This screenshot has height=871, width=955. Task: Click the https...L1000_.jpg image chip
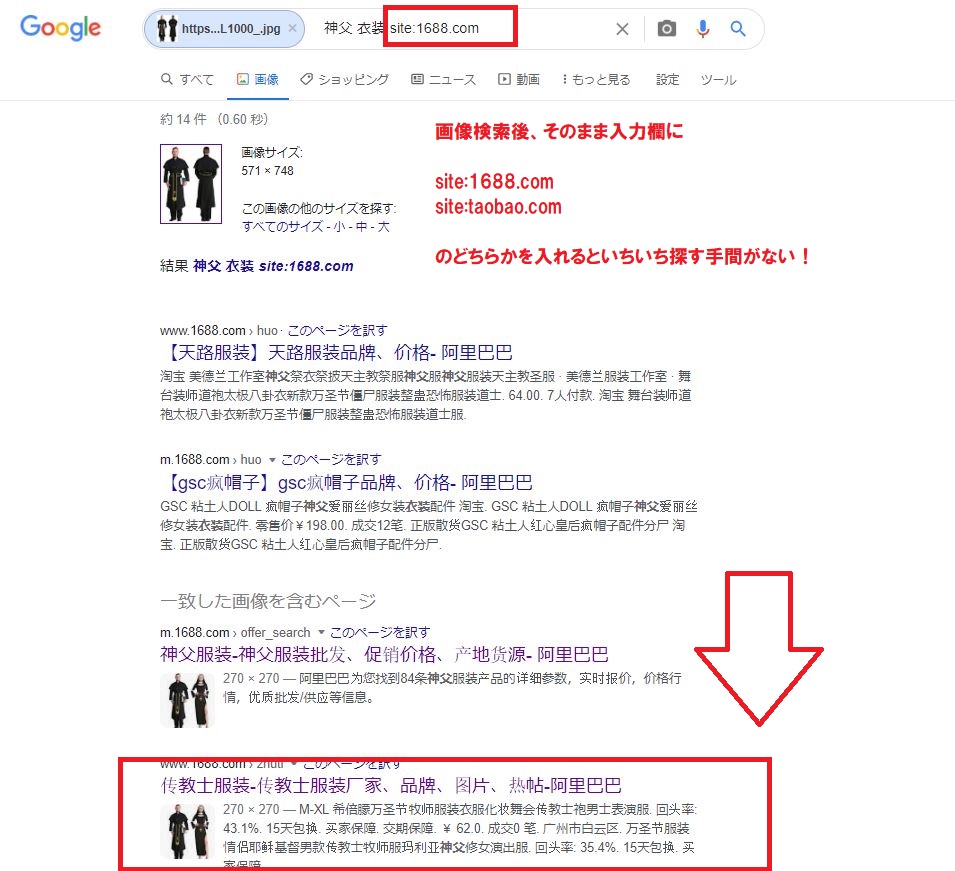224,29
